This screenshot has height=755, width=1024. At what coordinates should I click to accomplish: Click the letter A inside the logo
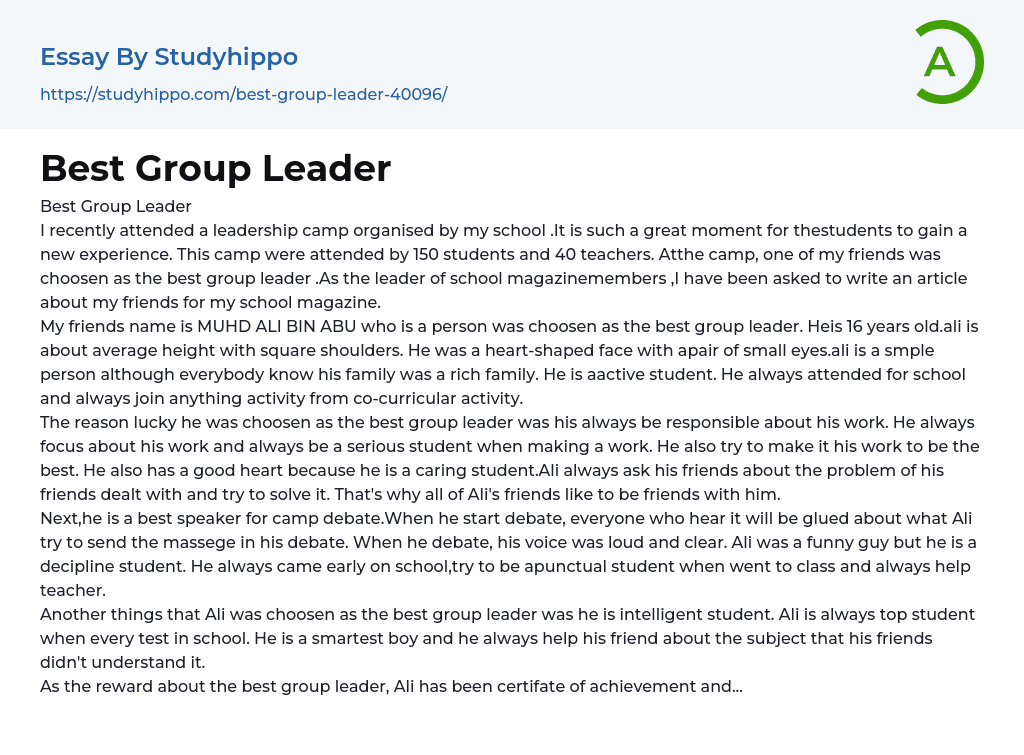pyautogui.click(x=939, y=62)
